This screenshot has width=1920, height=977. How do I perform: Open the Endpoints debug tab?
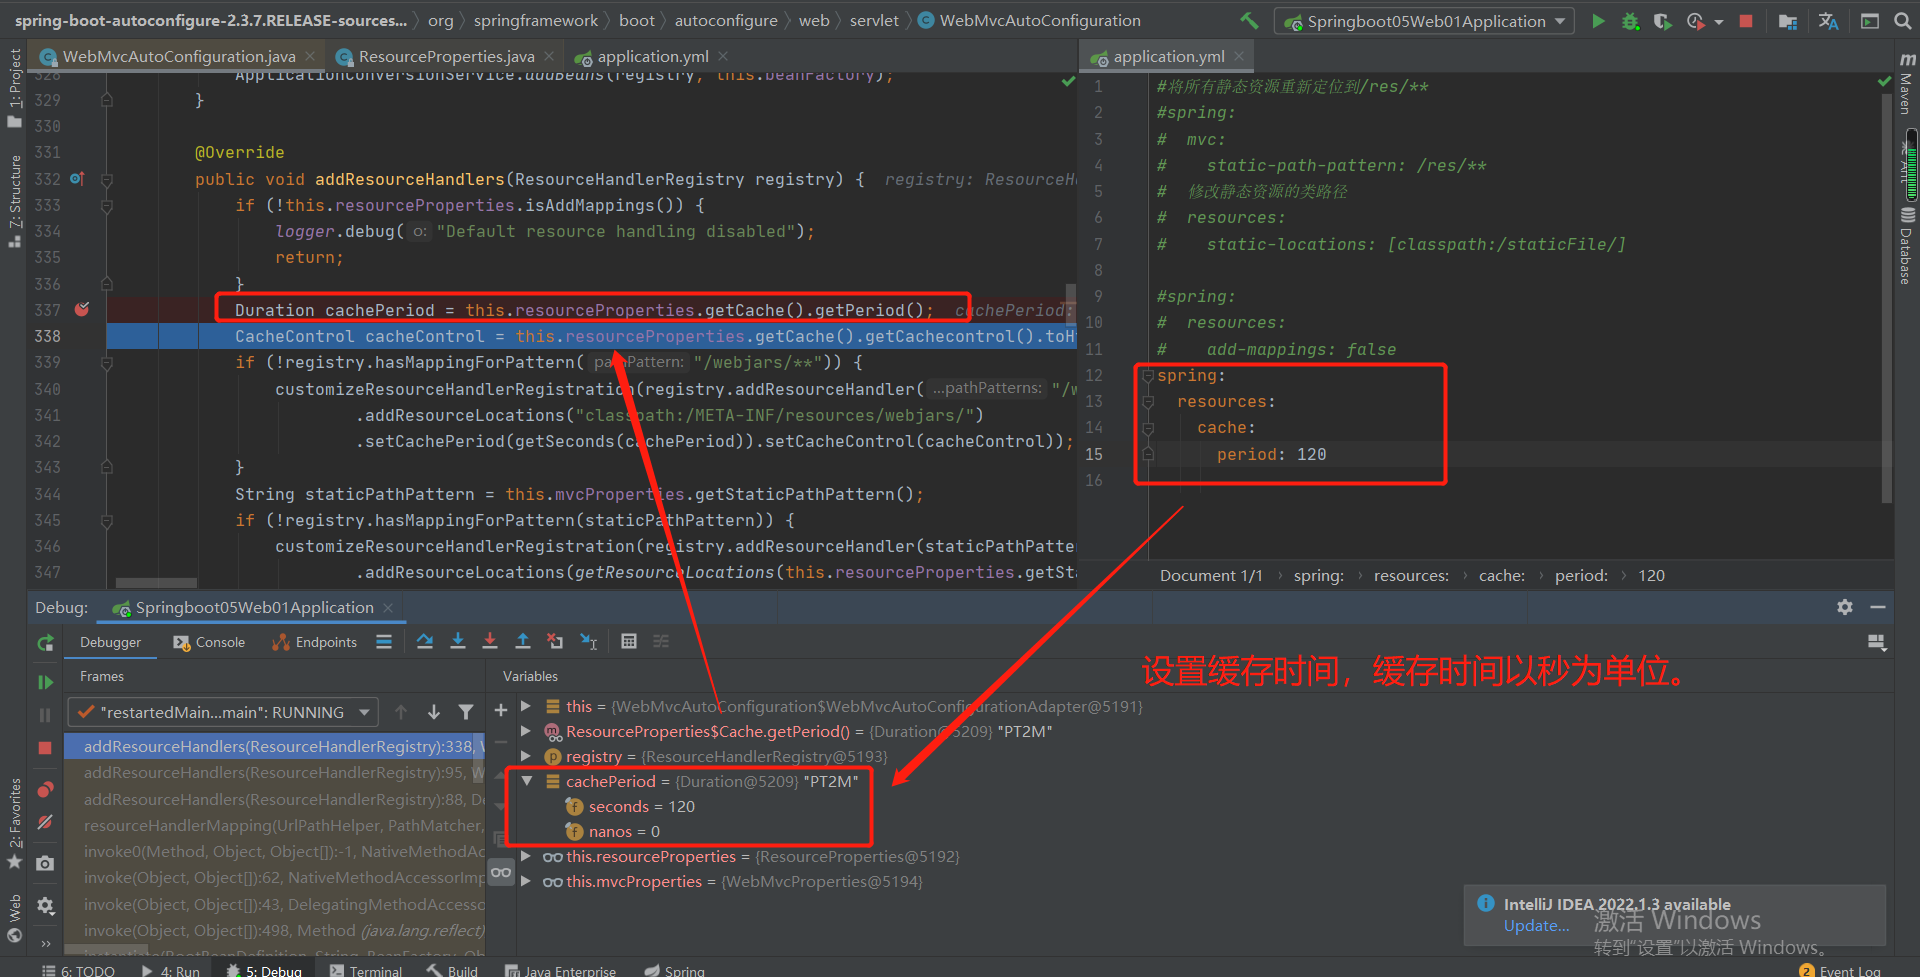pos(314,642)
